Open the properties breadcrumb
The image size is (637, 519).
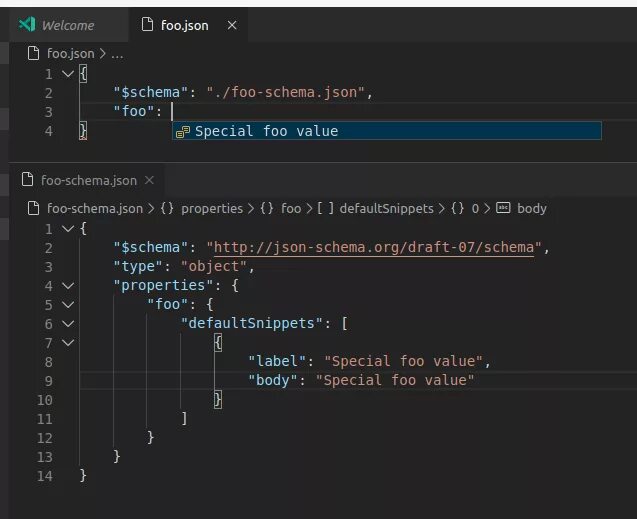pos(212,208)
